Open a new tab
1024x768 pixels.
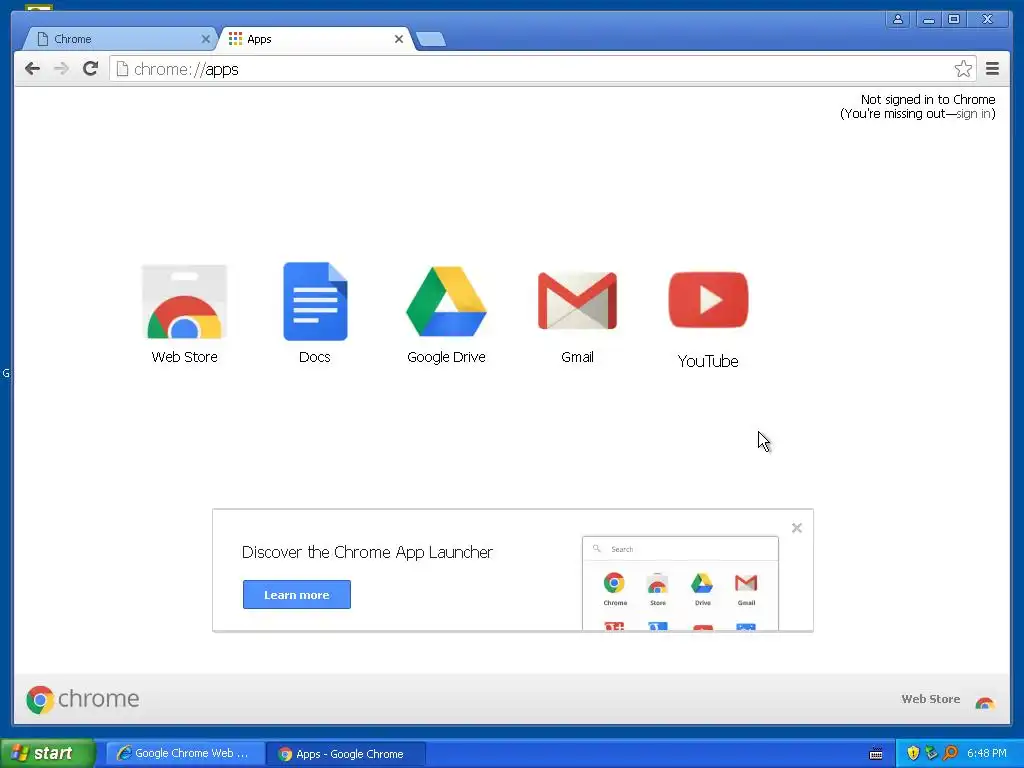point(431,40)
